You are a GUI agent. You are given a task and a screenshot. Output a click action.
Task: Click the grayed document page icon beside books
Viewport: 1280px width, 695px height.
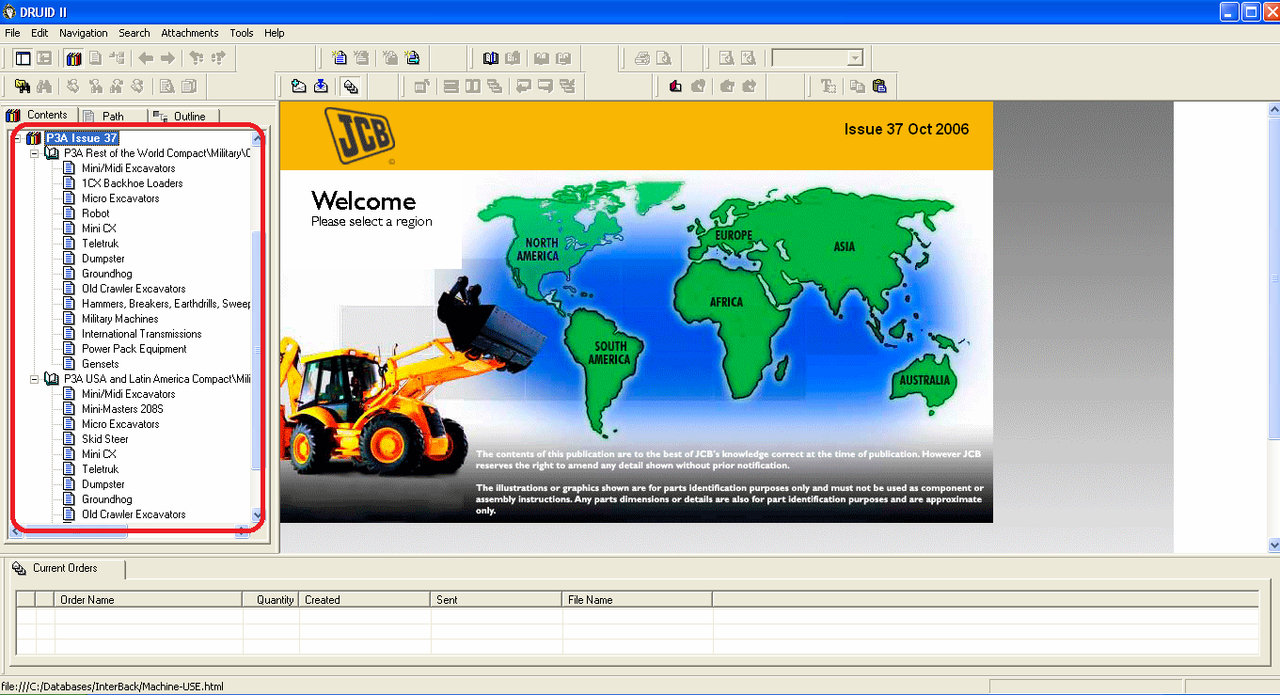pyautogui.click(x=95, y=58)
